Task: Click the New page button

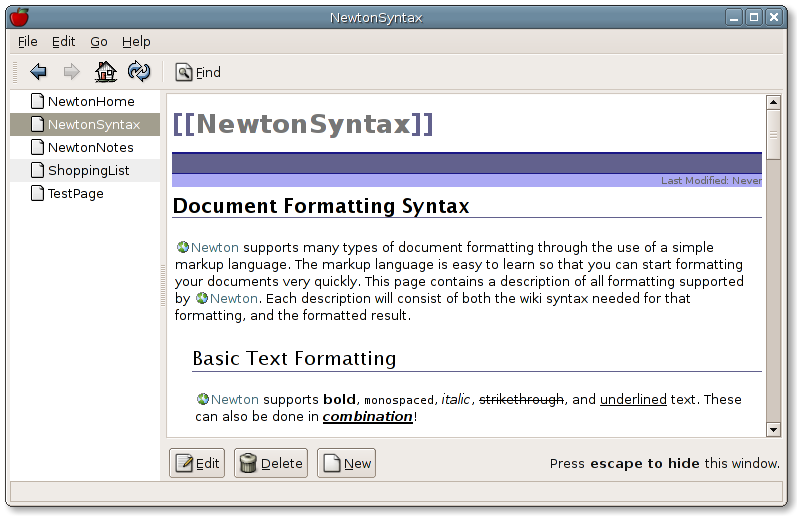Action: [346, 463]
